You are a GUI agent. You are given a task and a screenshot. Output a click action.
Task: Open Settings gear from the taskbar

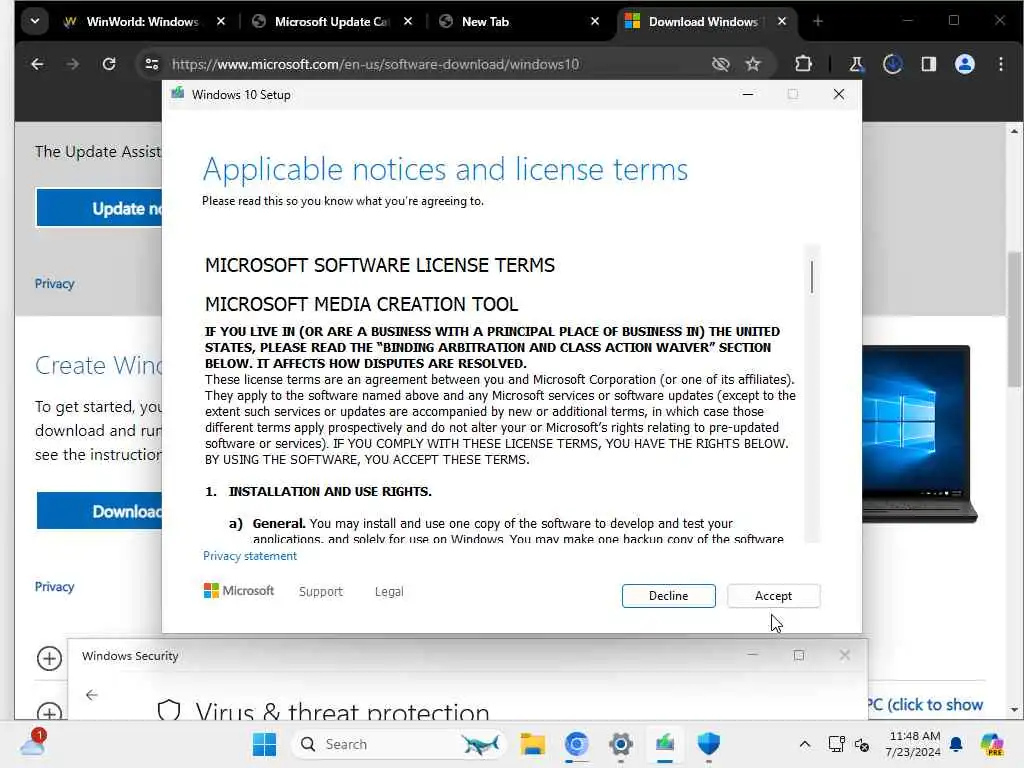[x=620, y=744]
